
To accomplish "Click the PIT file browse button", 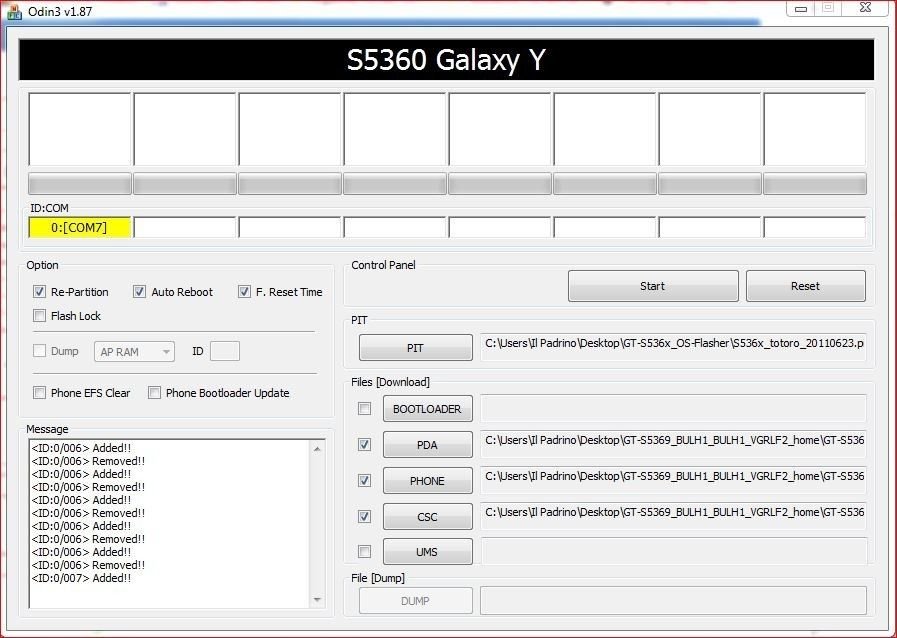I will [x=416, y=348].
